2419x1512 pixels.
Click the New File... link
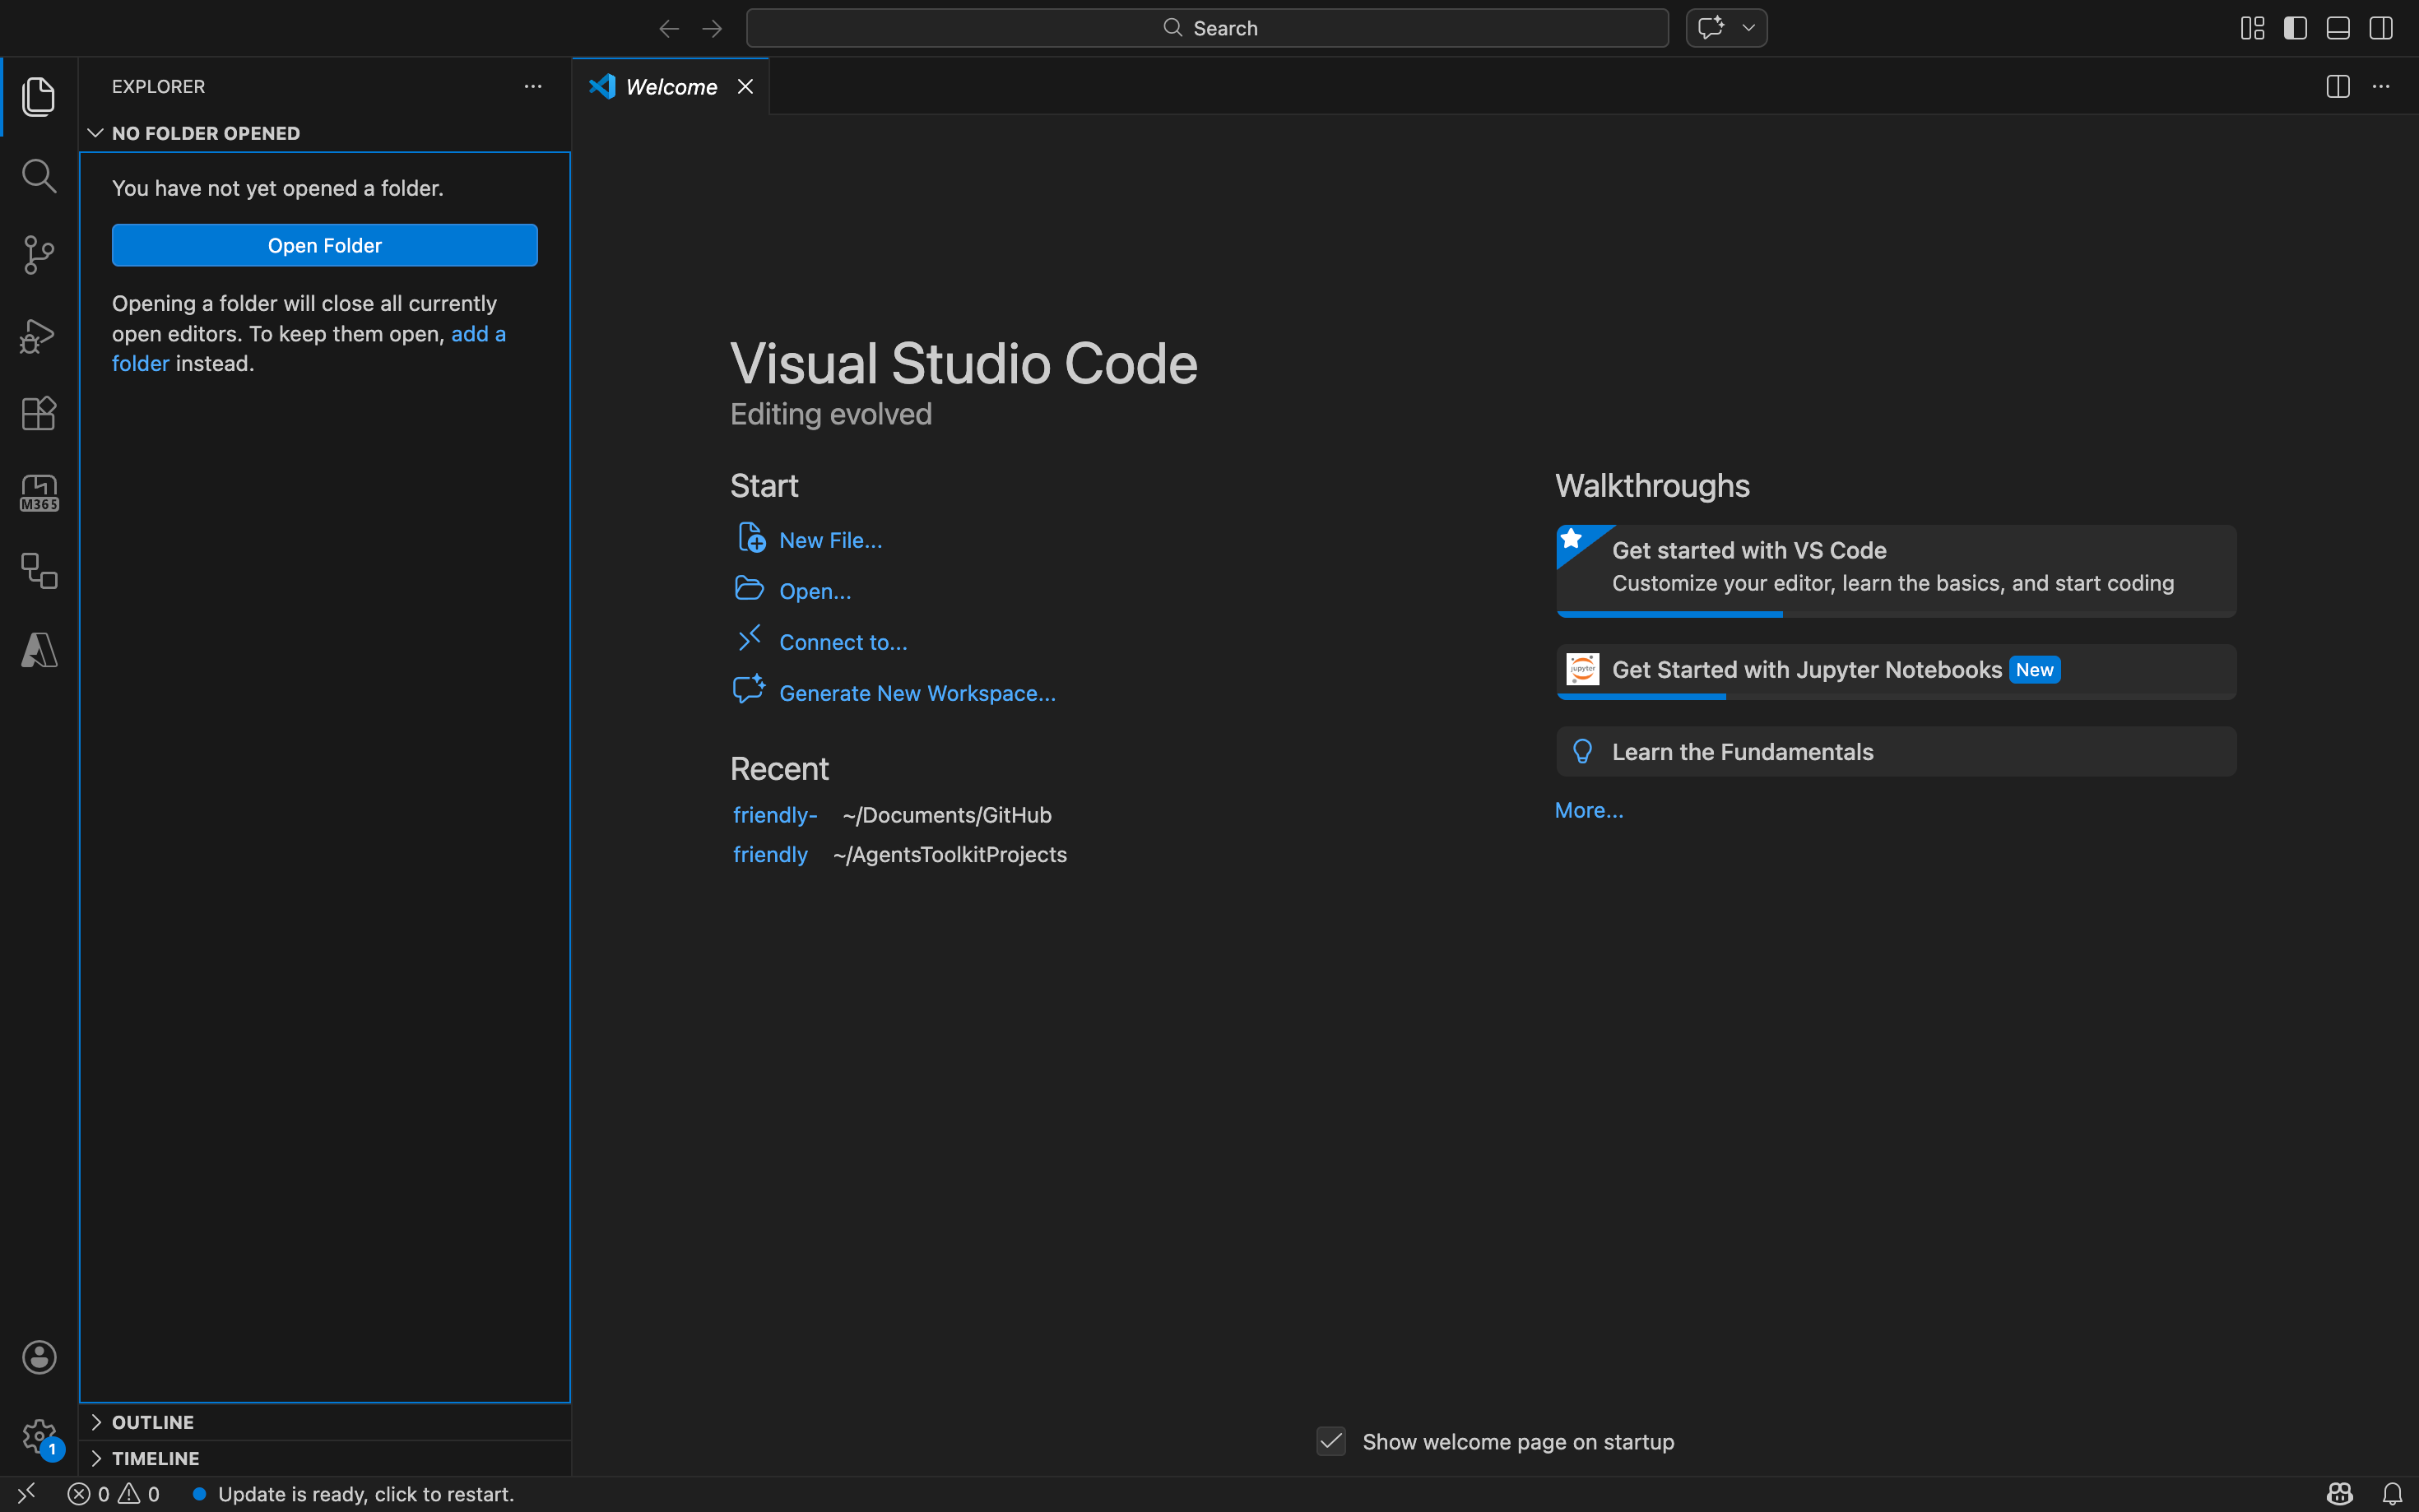pyautogui.click(x=830, y=540)
